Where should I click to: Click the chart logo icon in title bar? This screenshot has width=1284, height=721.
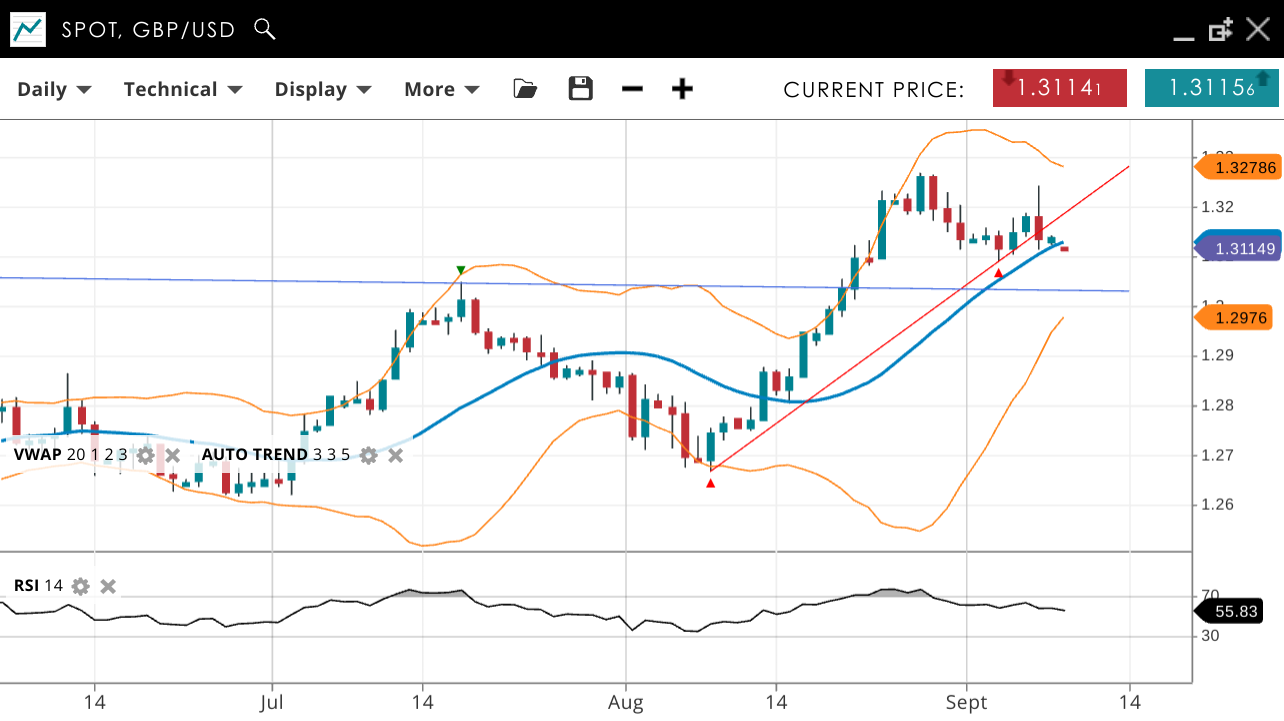(28, 29)
